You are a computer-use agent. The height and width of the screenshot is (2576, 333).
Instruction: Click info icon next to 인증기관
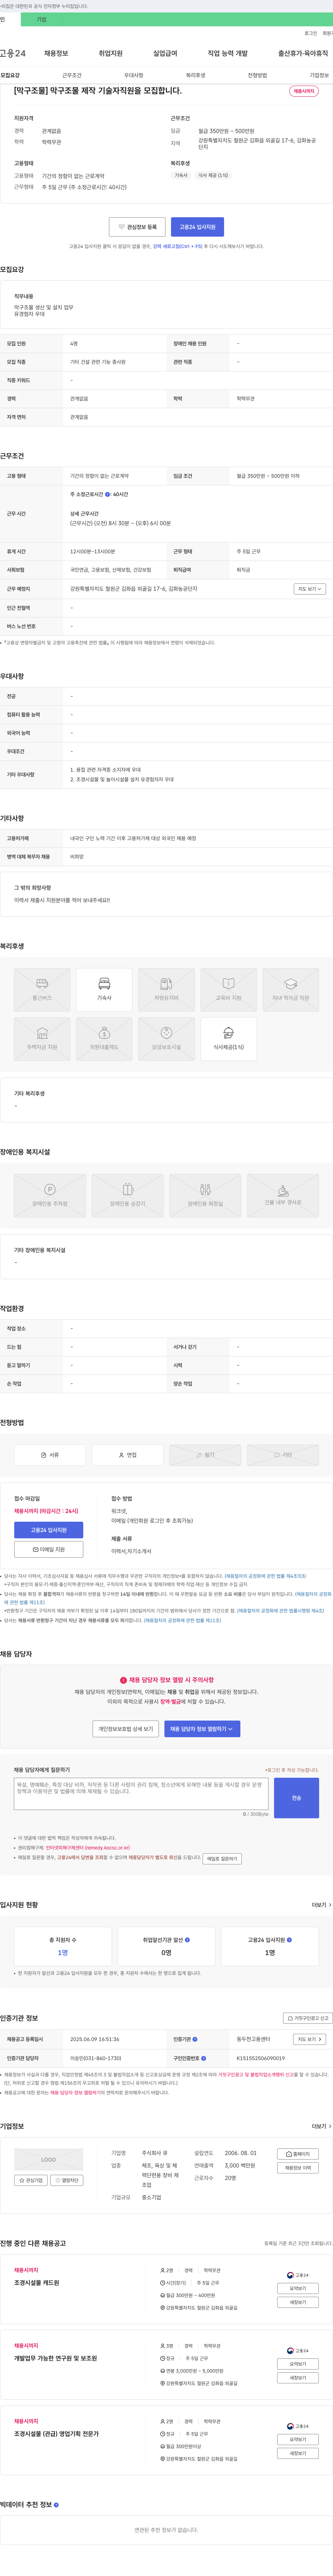coord(195,2039)
